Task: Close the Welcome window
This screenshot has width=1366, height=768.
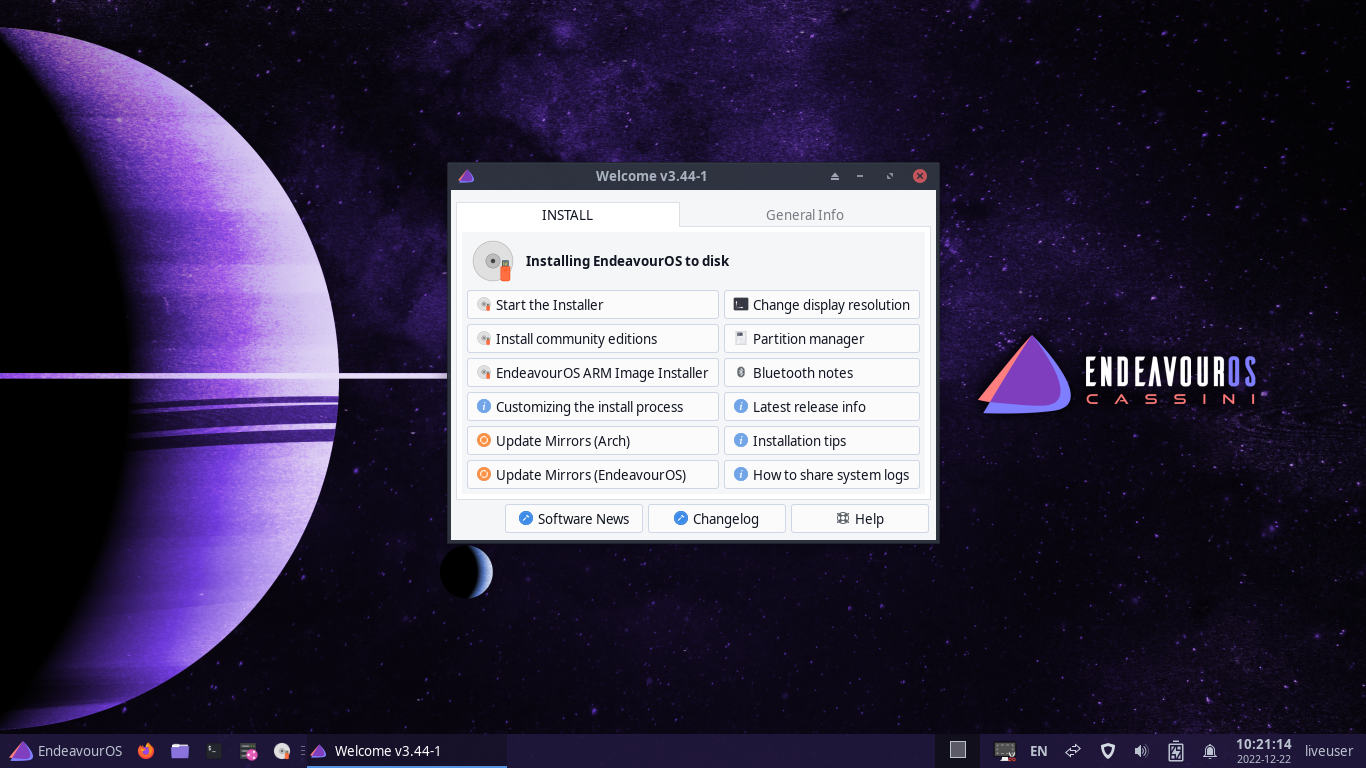Action: pos(920,176)
